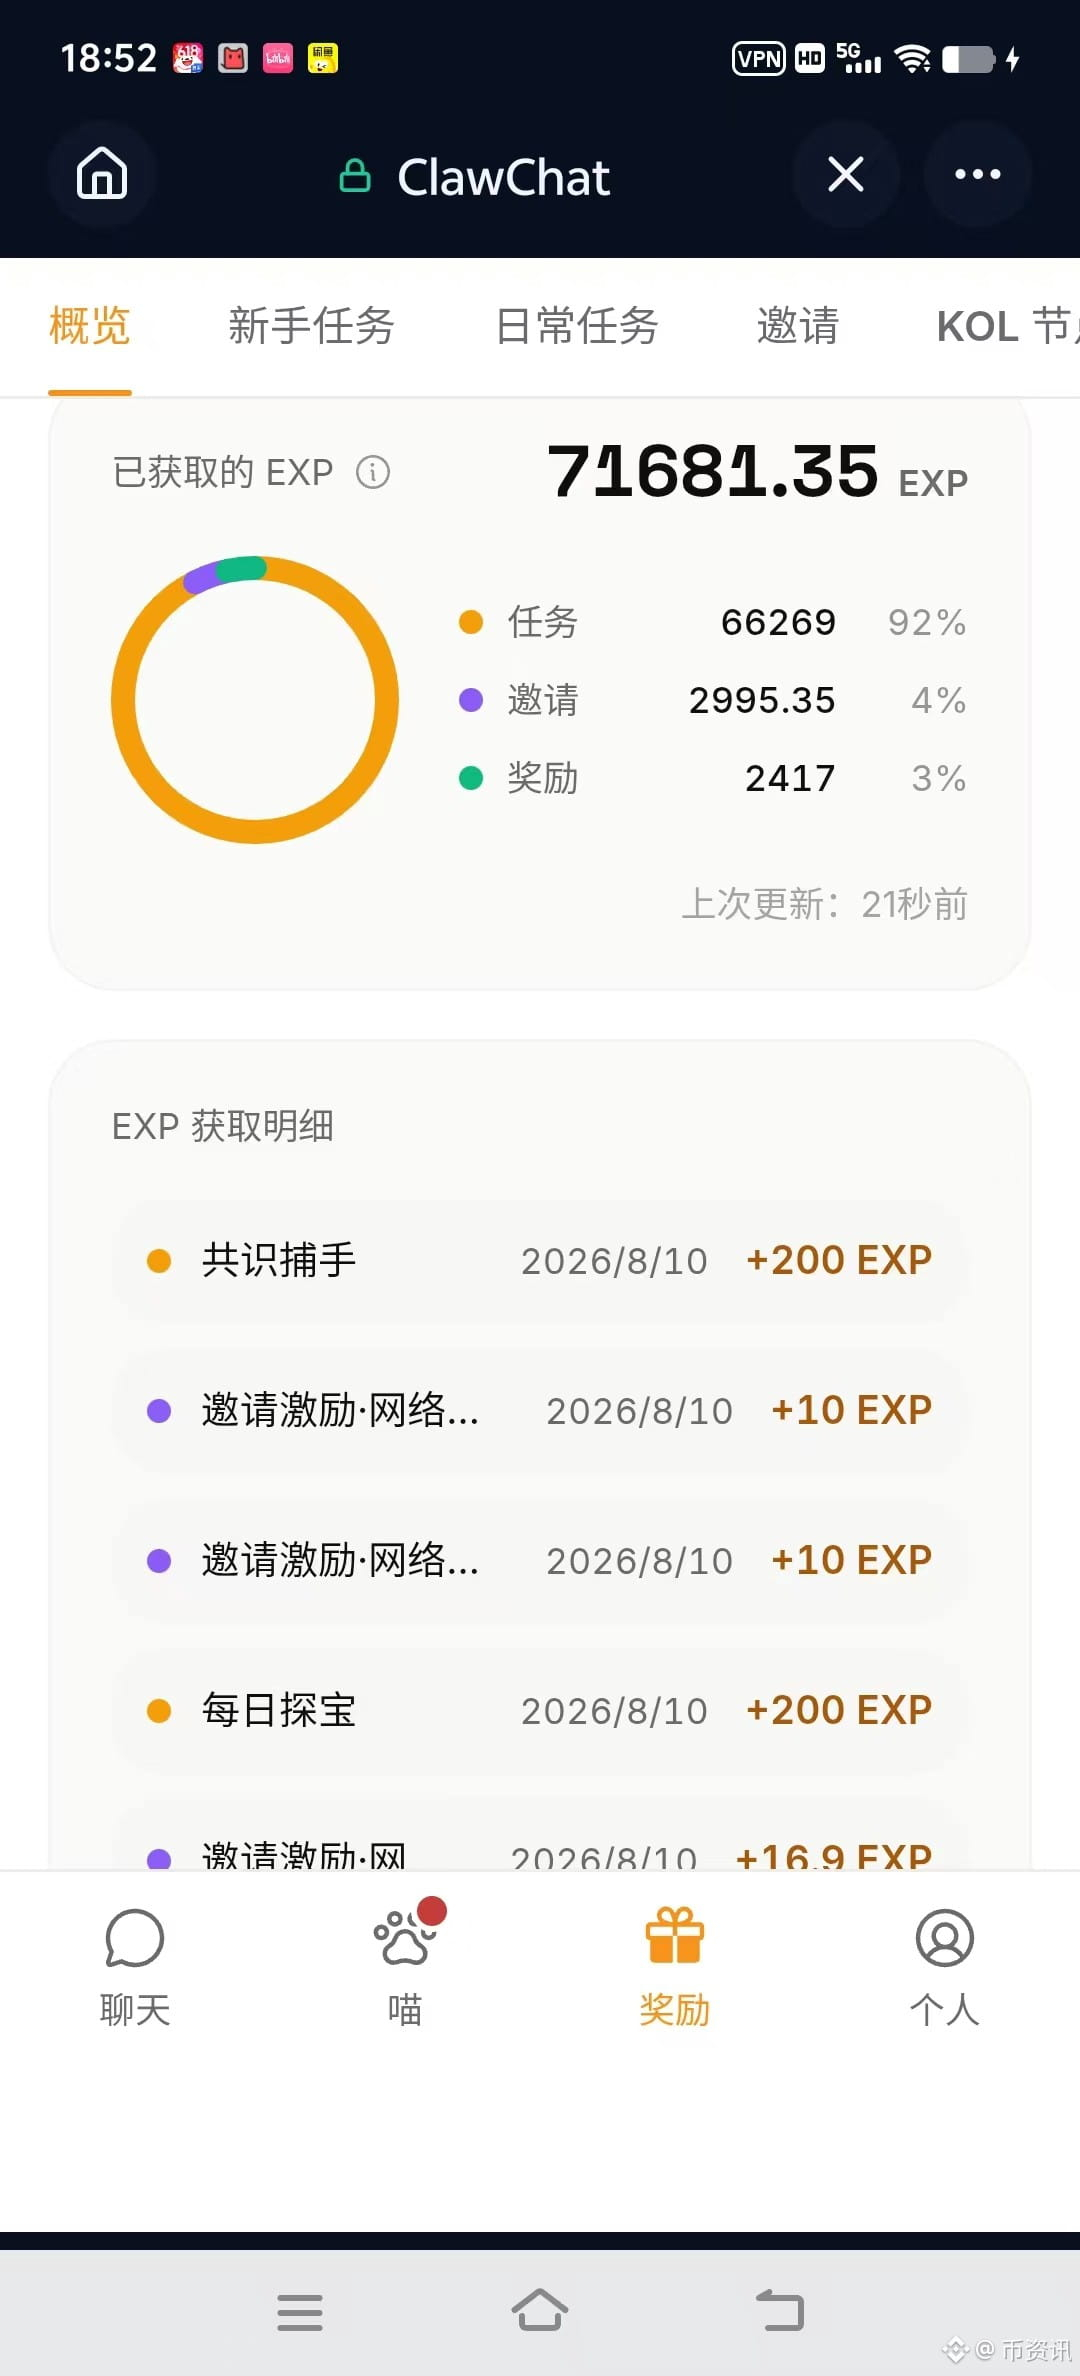Screen dimensions: 1080x2376
Task: Switch to the 日常任务 tab
Action: point(577,326)
